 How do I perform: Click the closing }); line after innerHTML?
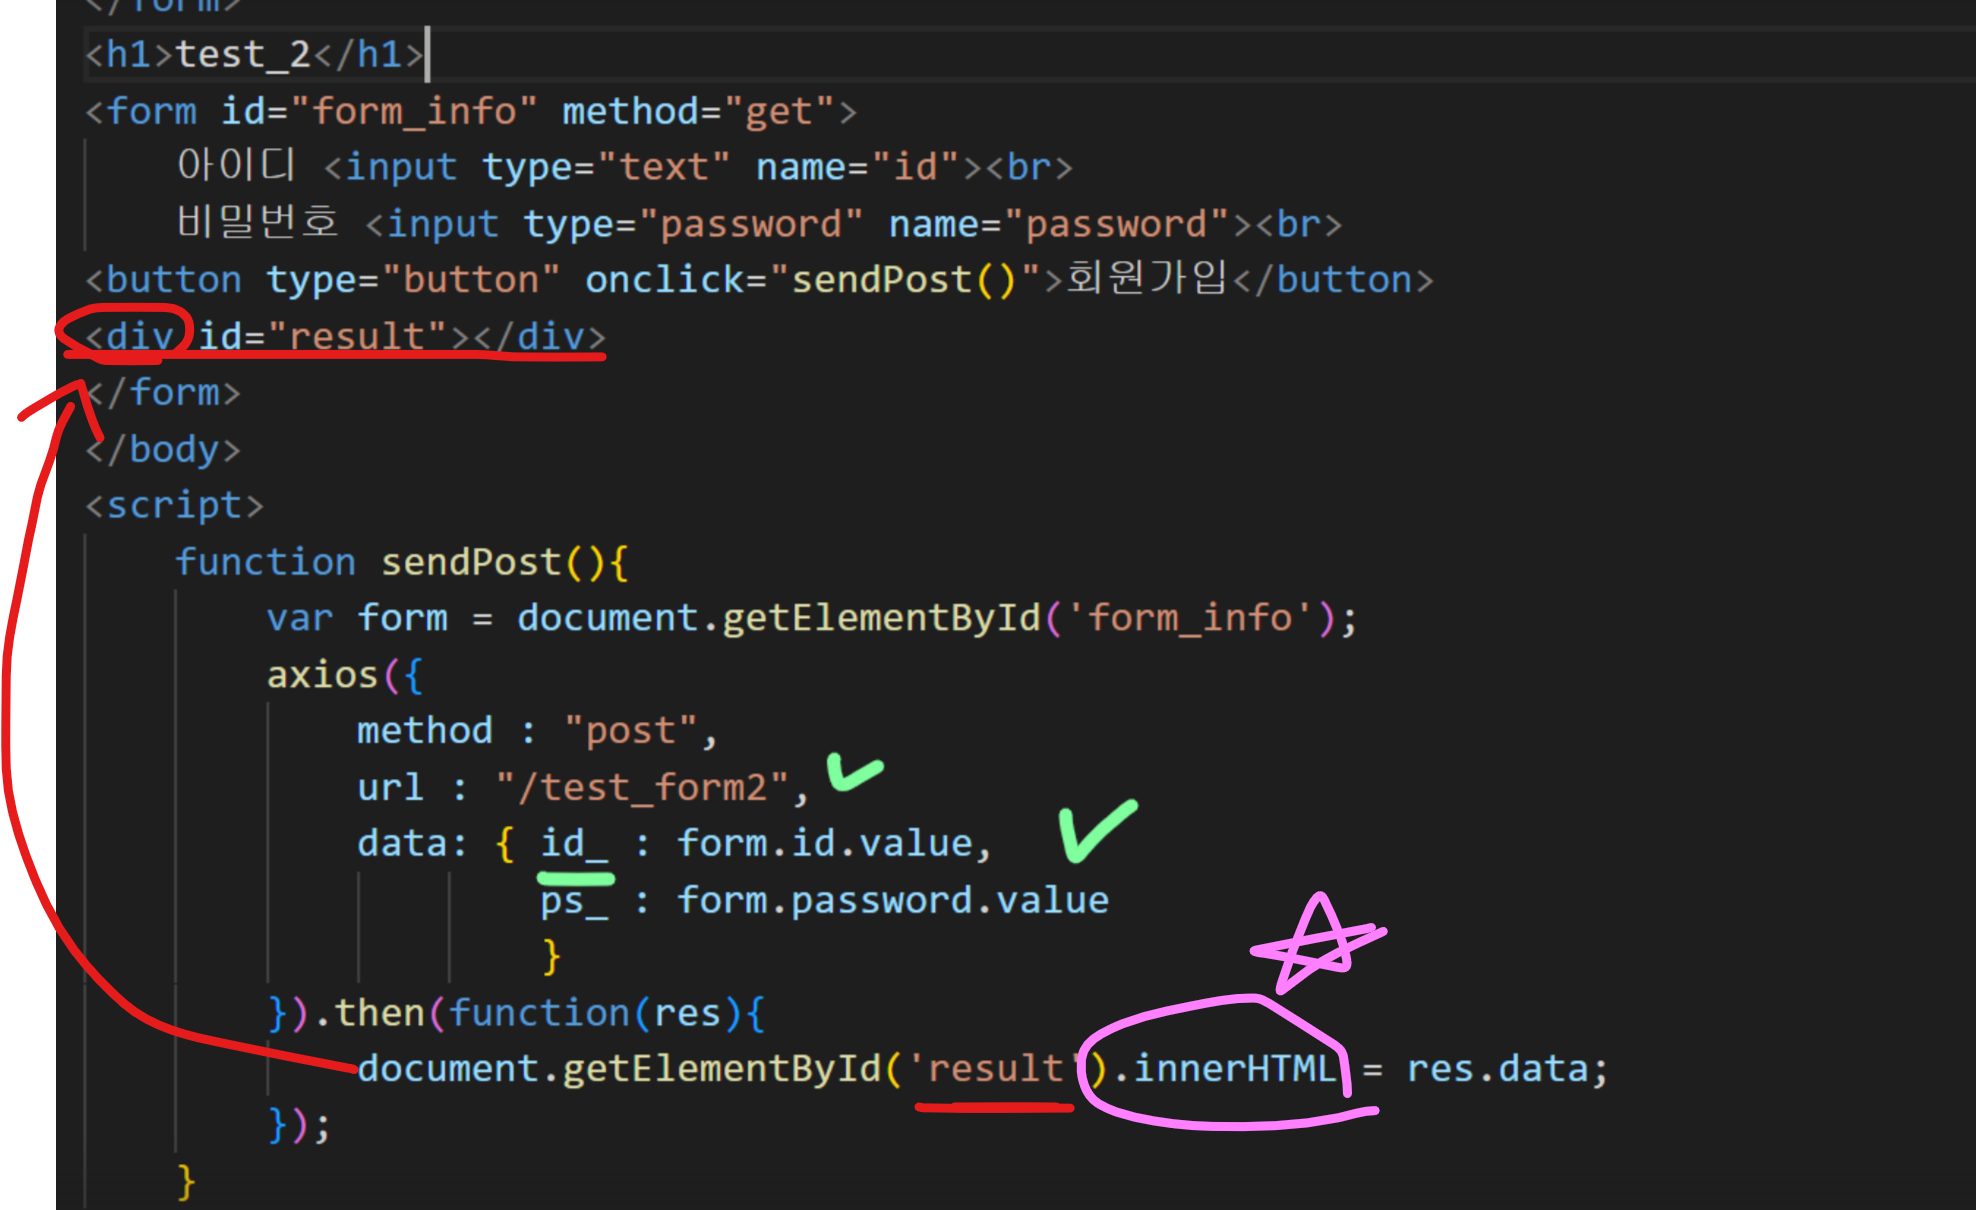(299, 1125)
